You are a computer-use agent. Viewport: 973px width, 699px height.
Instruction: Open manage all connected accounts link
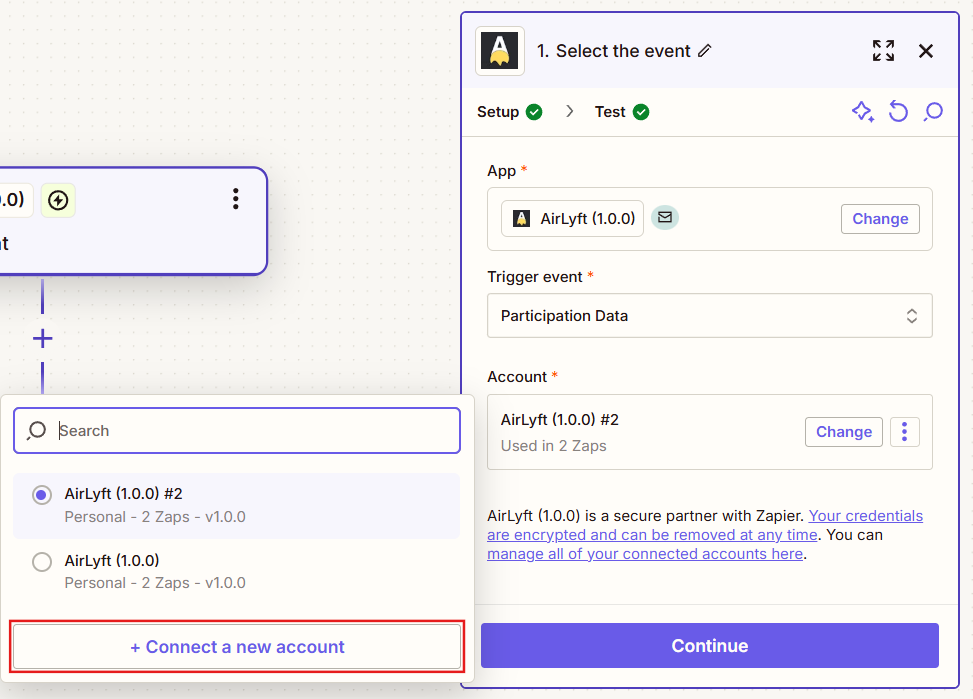coord(645,554)
